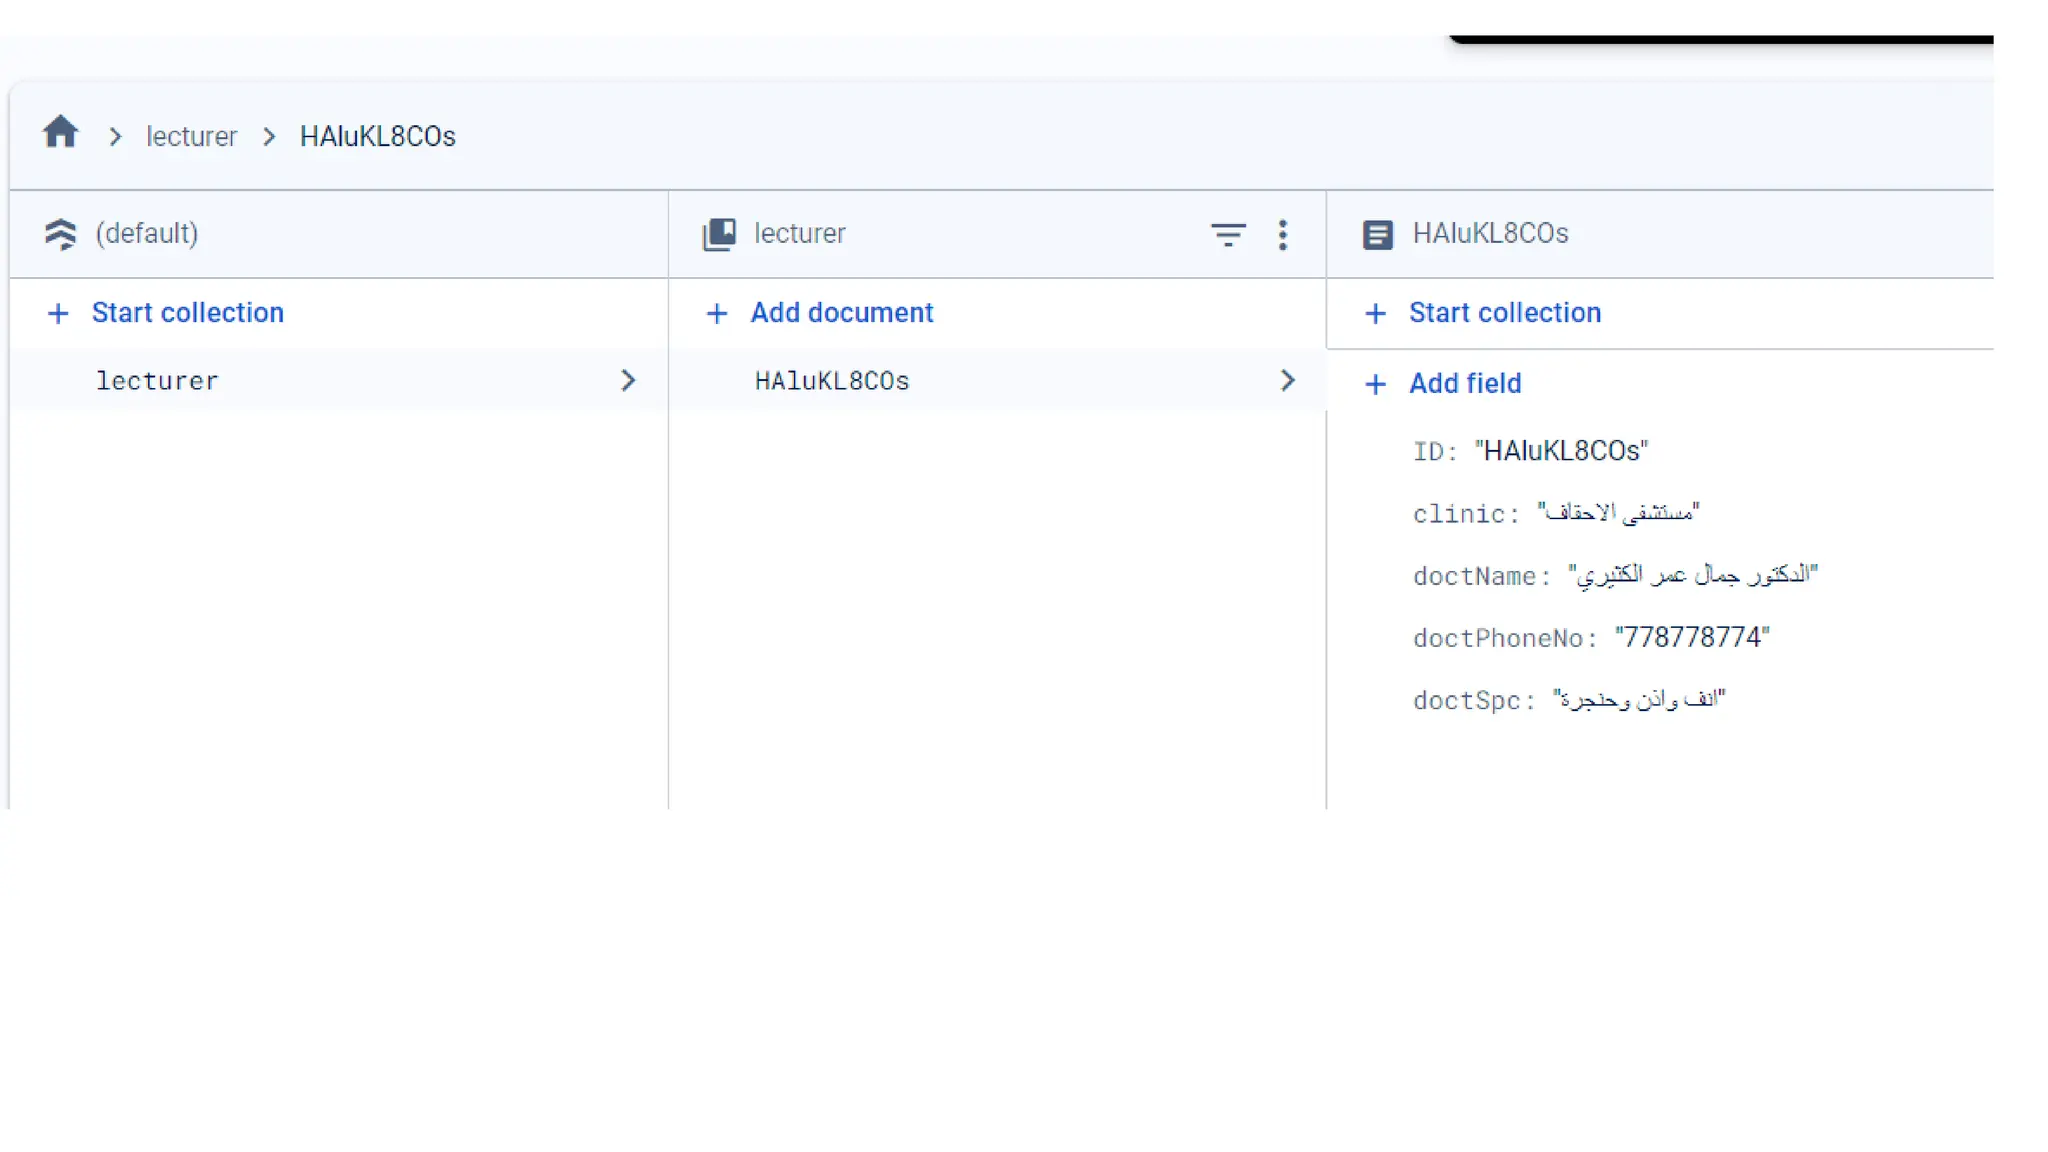Select the HAluKL8COs document row
The width and height of the screenshot is (2048, 1152).
pos(831,381)
